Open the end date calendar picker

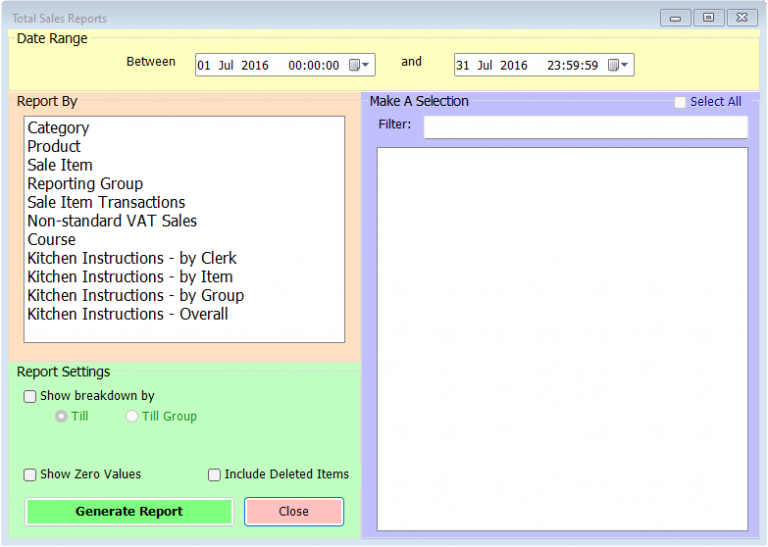coord(618,65)
